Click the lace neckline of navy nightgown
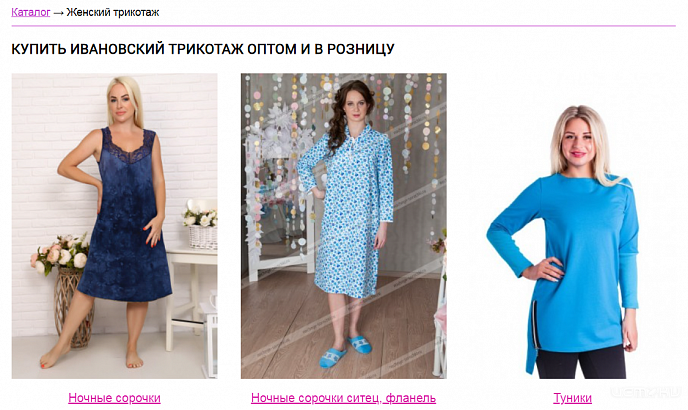The height and width of the screenshot is (410, 688). [x=129, y=146]
